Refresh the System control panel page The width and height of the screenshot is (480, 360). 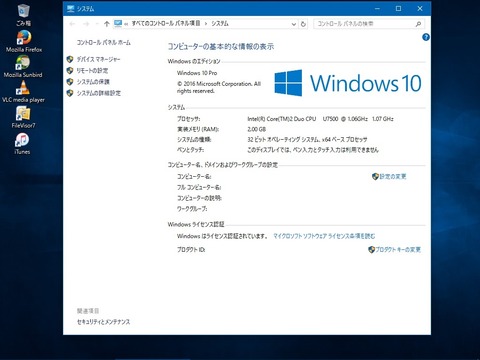click(x=303, y=24)
